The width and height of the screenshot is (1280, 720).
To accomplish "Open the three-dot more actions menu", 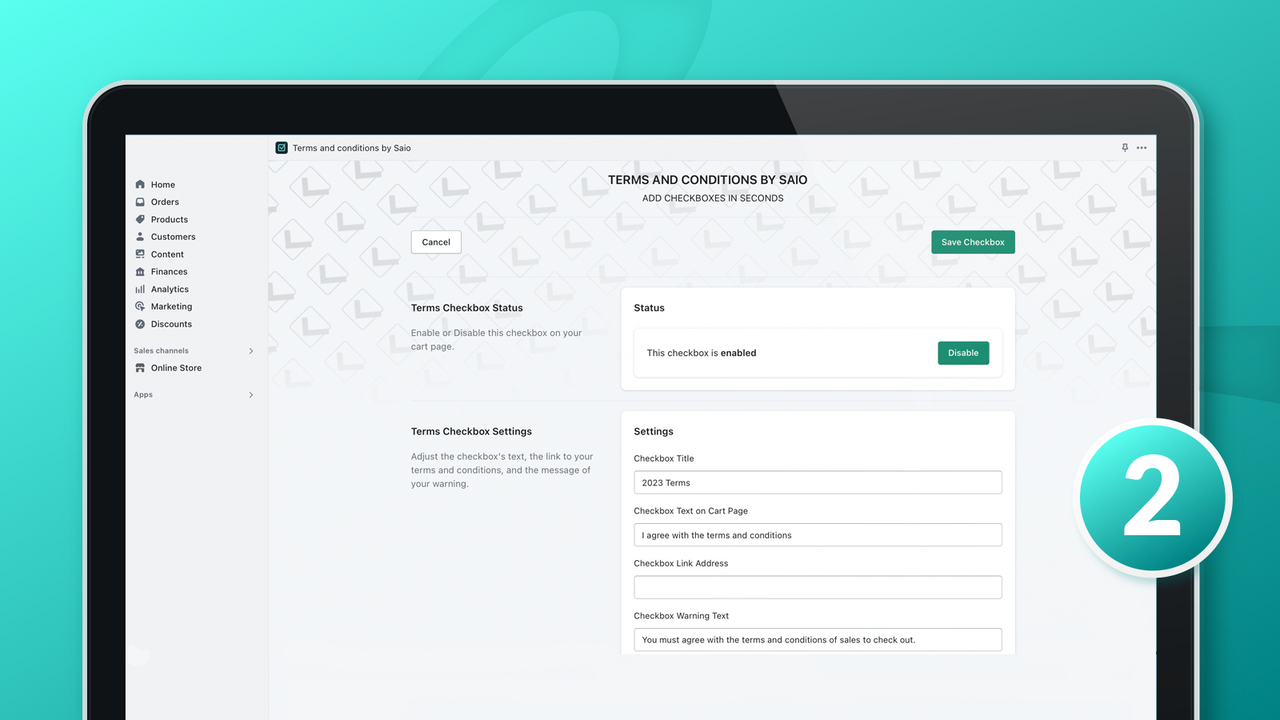I will 1142,148.
